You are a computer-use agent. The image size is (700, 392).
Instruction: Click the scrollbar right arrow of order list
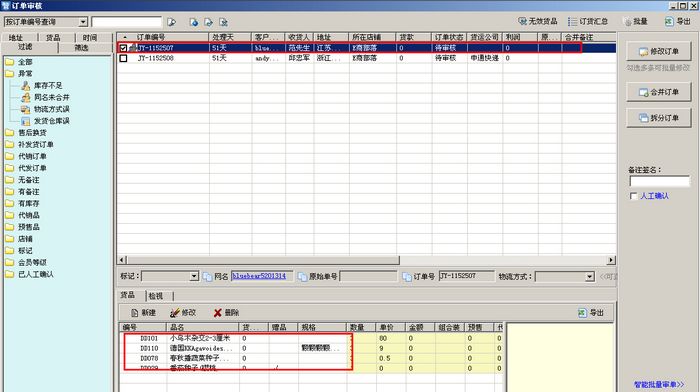coord(611,260)
